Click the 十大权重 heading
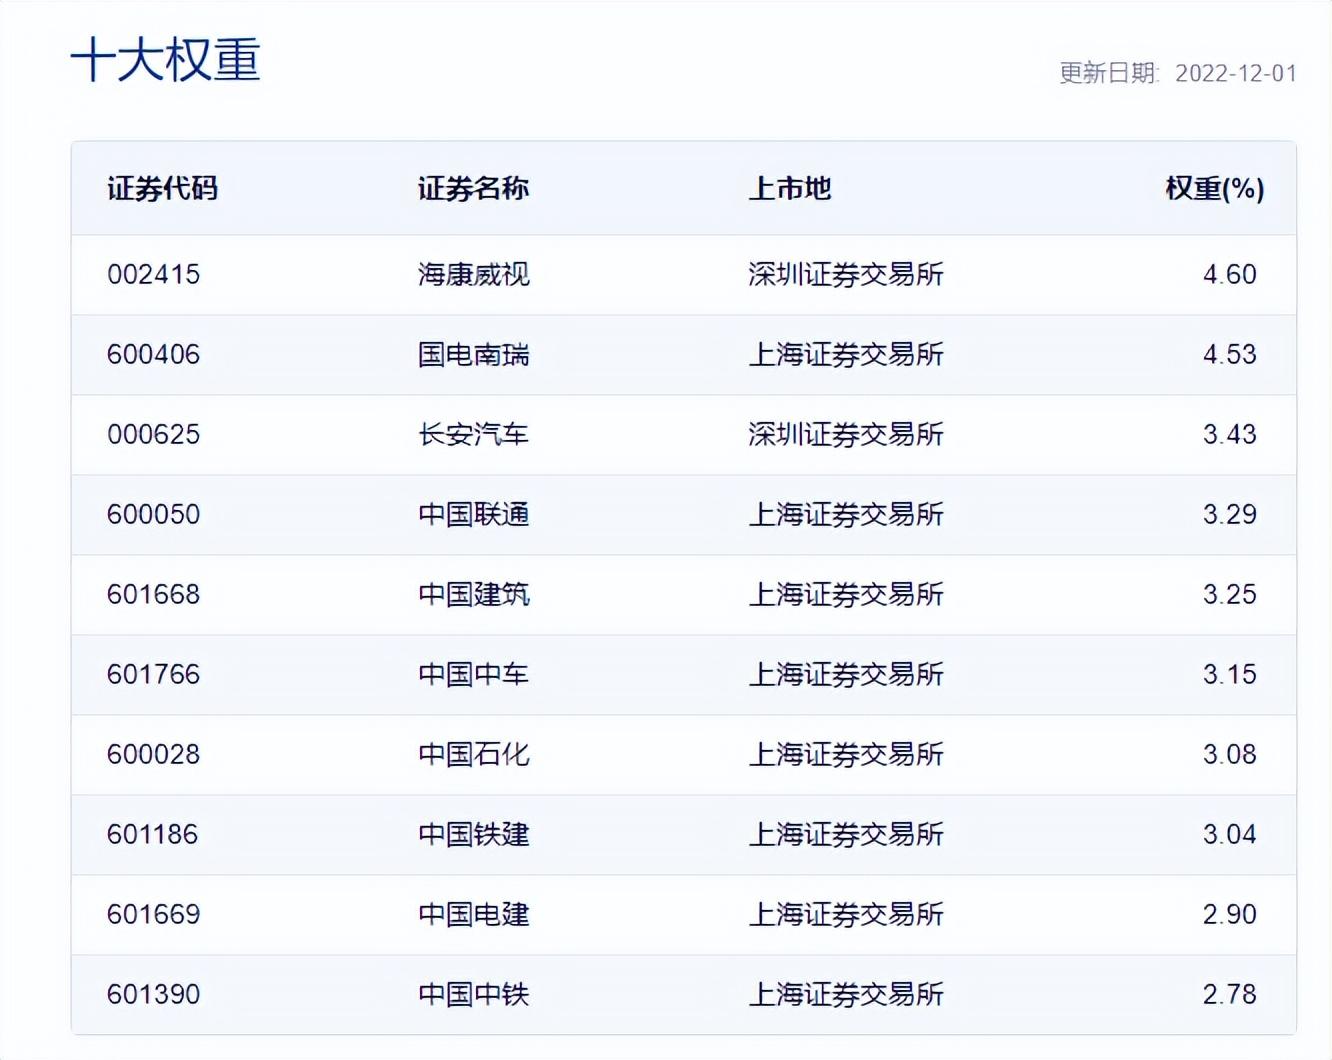The image size is (1332, 1060). click(166, 60)
